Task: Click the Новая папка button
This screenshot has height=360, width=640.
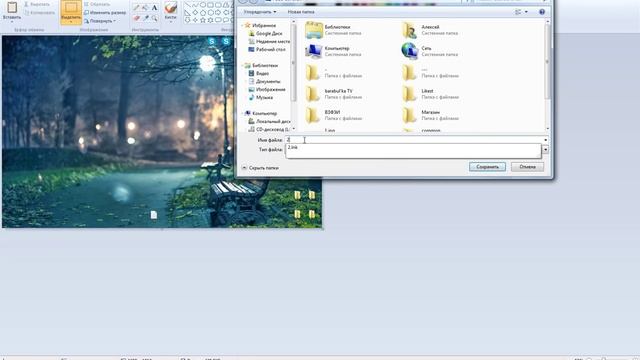Action: (x=301, y=12)
